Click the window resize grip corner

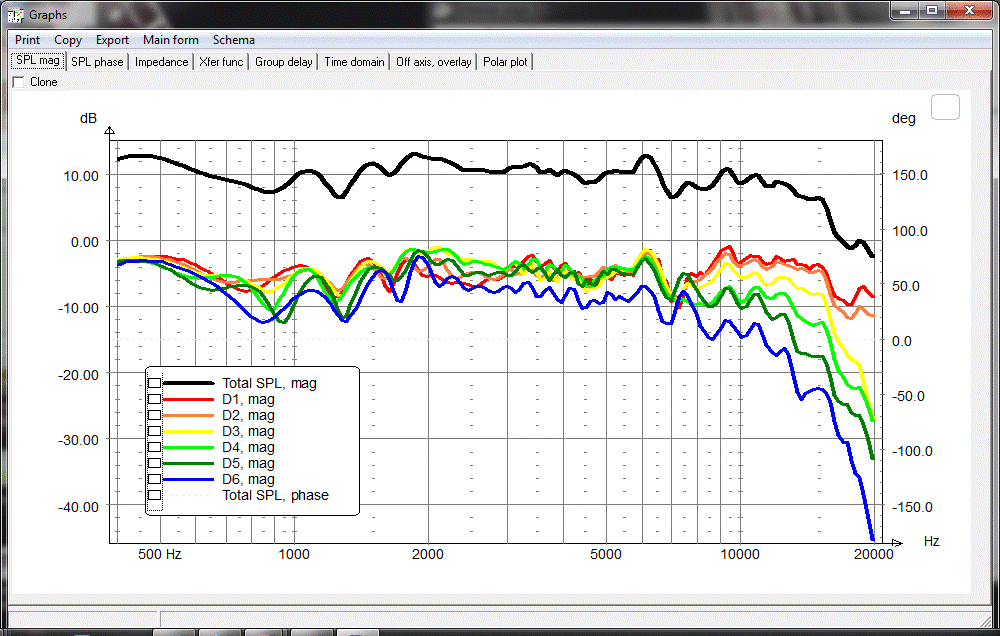coord(987,621)
